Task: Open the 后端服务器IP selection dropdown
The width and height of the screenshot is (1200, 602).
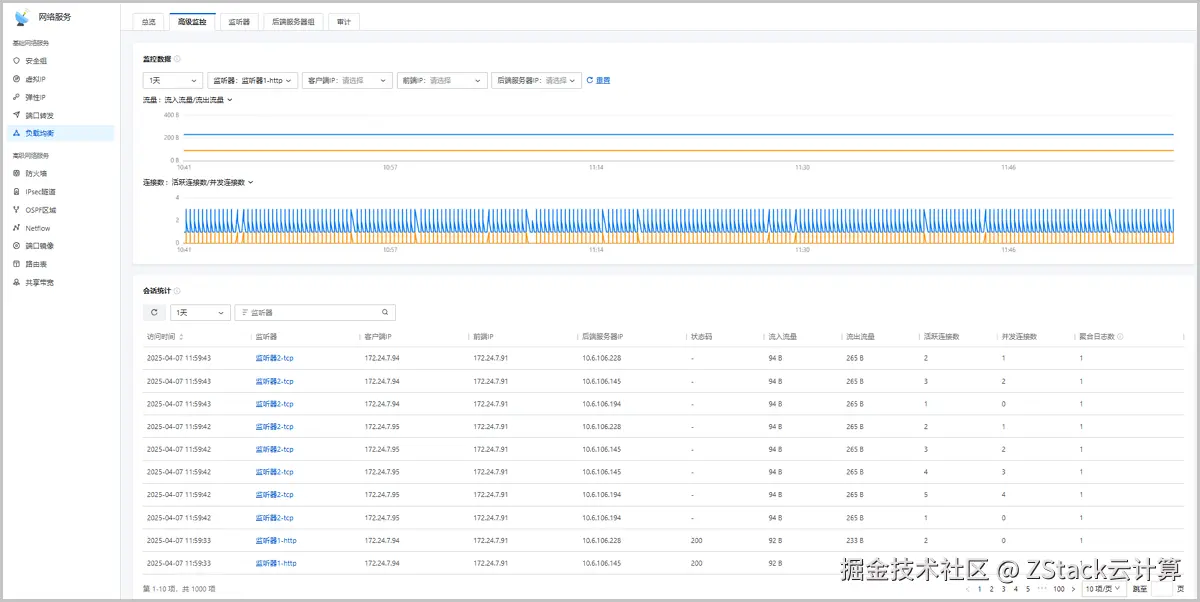Action: point(537,80)
